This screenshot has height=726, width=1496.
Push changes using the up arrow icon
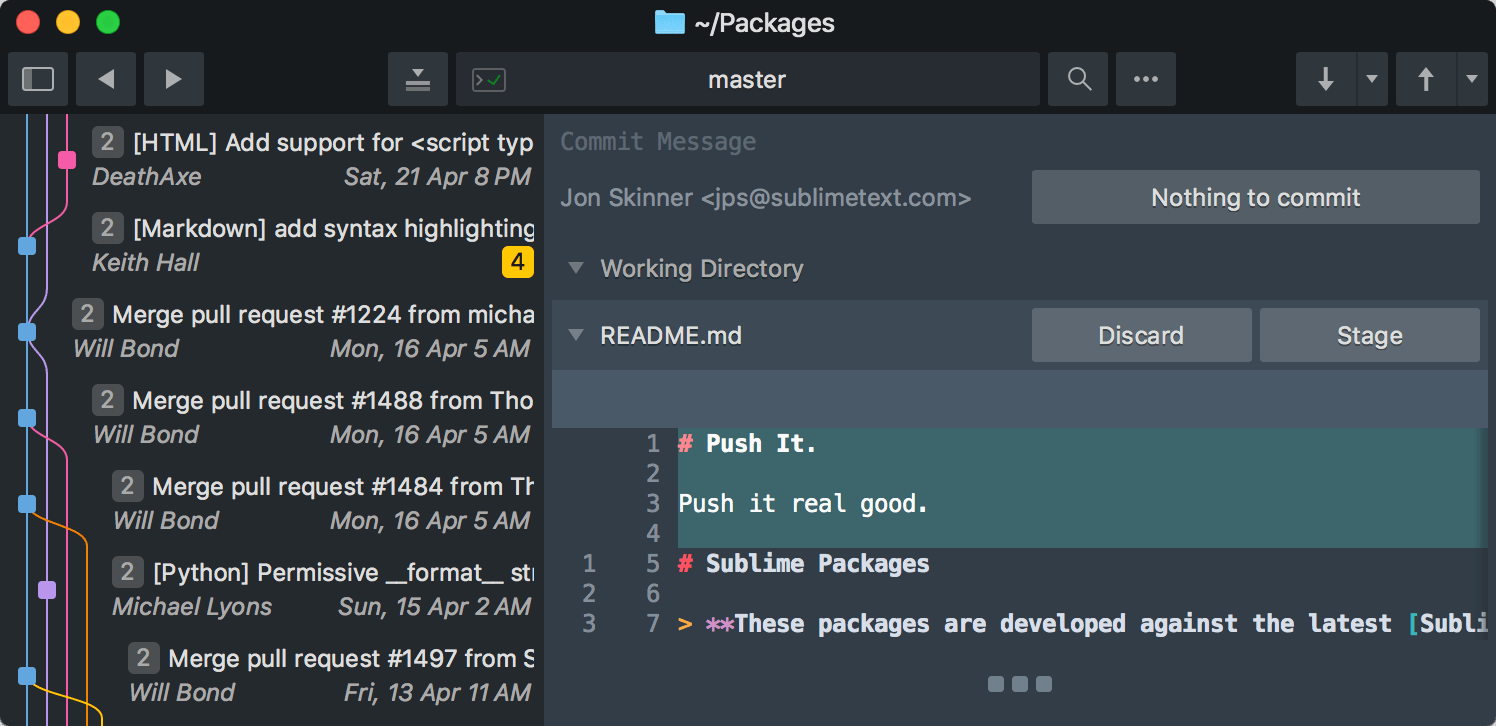[x=1426, y=78]
